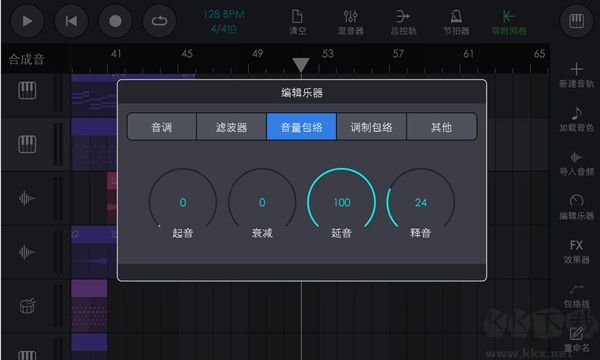
Task: Switch to the 滤波器 filter tab
Action: 232,127
